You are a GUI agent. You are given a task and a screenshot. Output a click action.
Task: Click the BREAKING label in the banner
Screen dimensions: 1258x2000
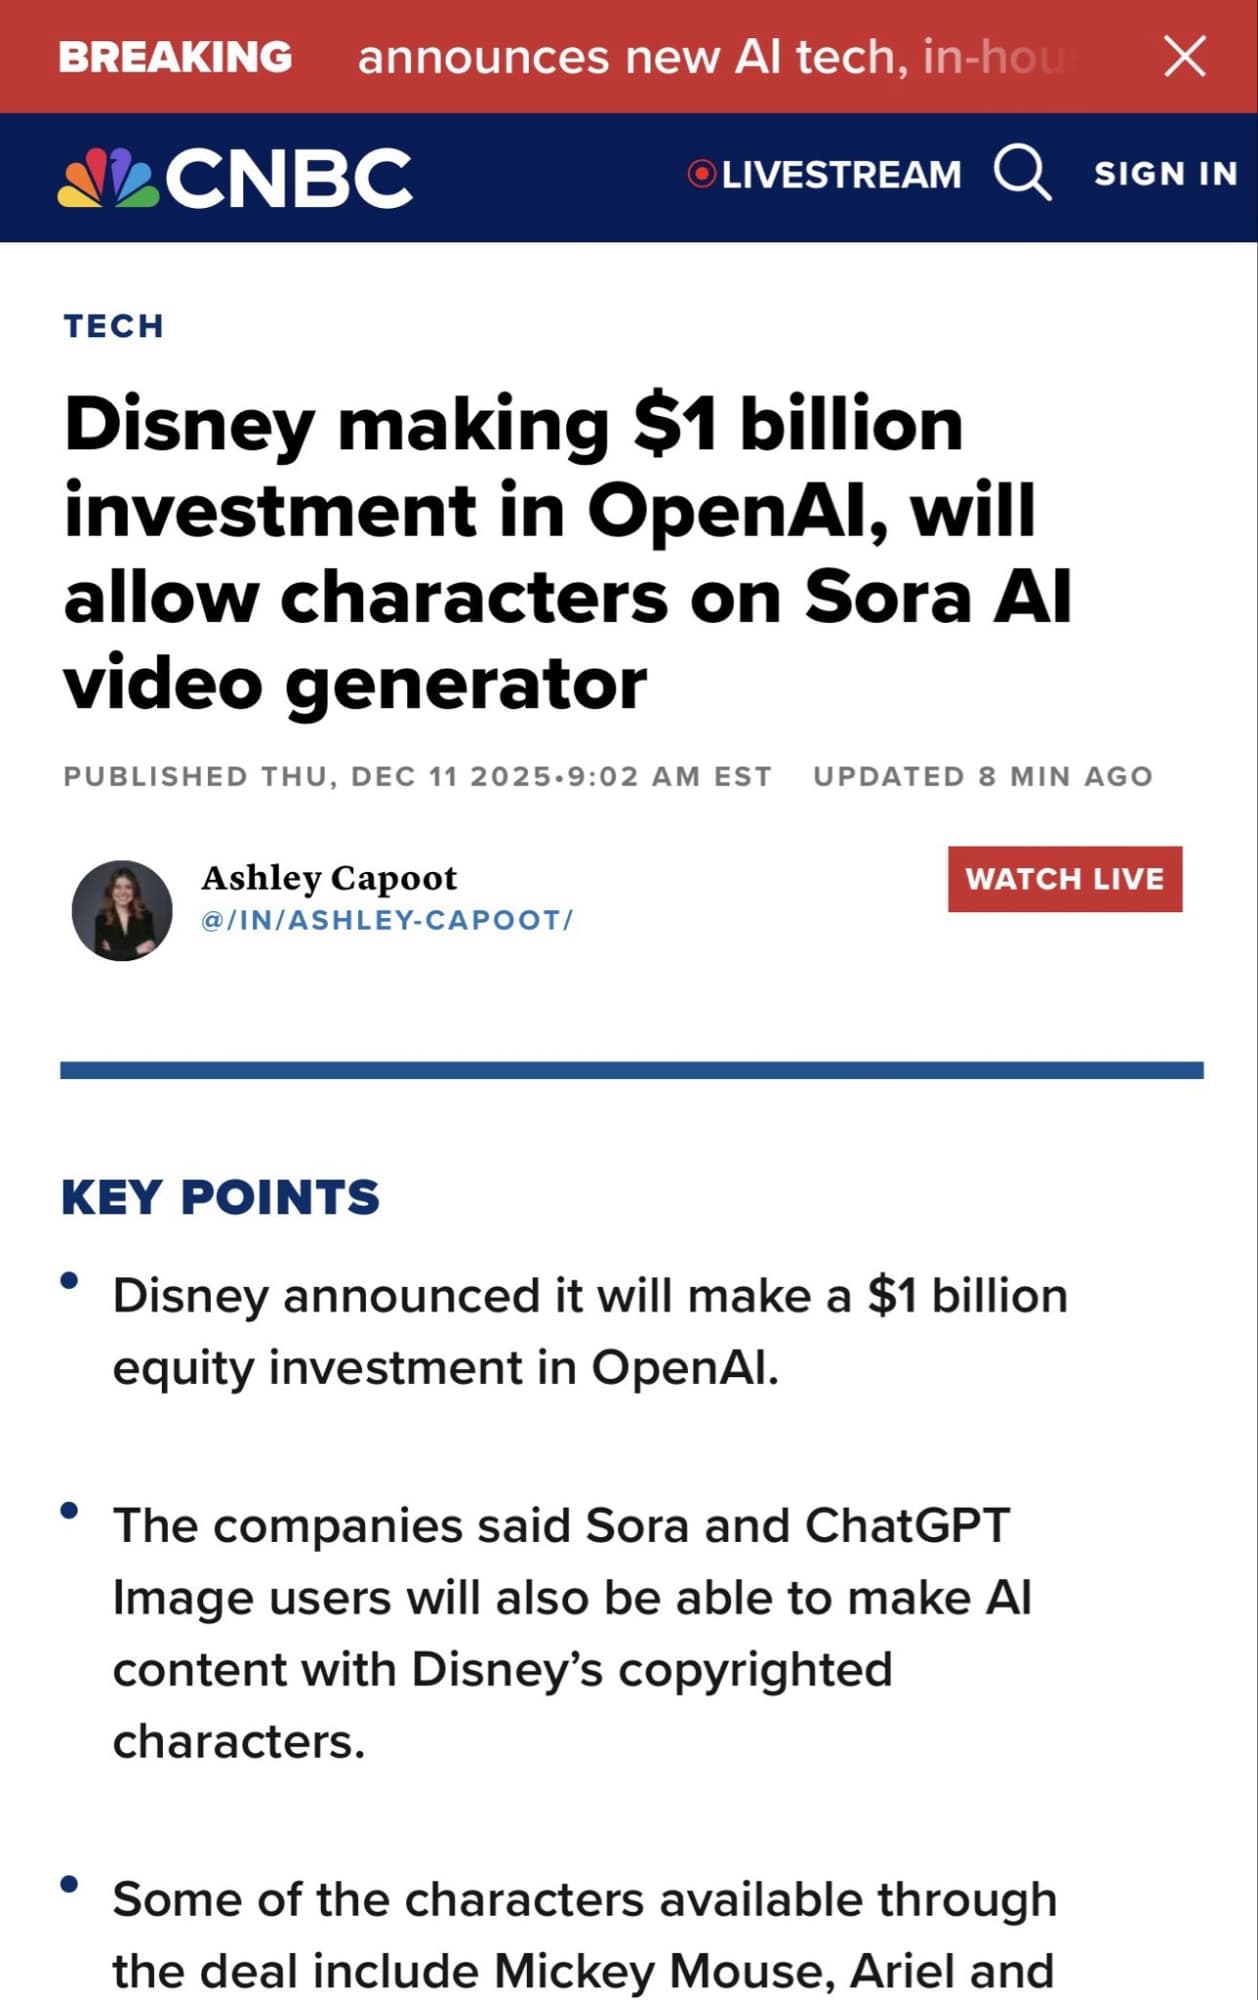click(175, 57)
